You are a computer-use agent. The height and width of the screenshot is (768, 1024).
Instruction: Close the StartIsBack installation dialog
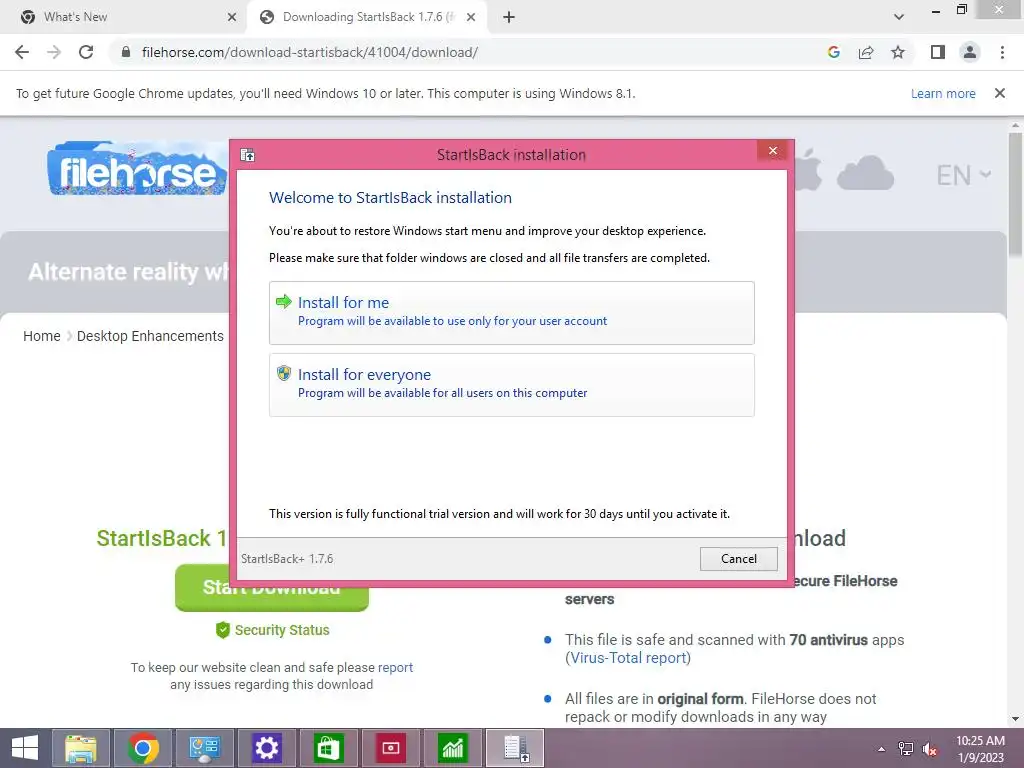tap(773, 151)
